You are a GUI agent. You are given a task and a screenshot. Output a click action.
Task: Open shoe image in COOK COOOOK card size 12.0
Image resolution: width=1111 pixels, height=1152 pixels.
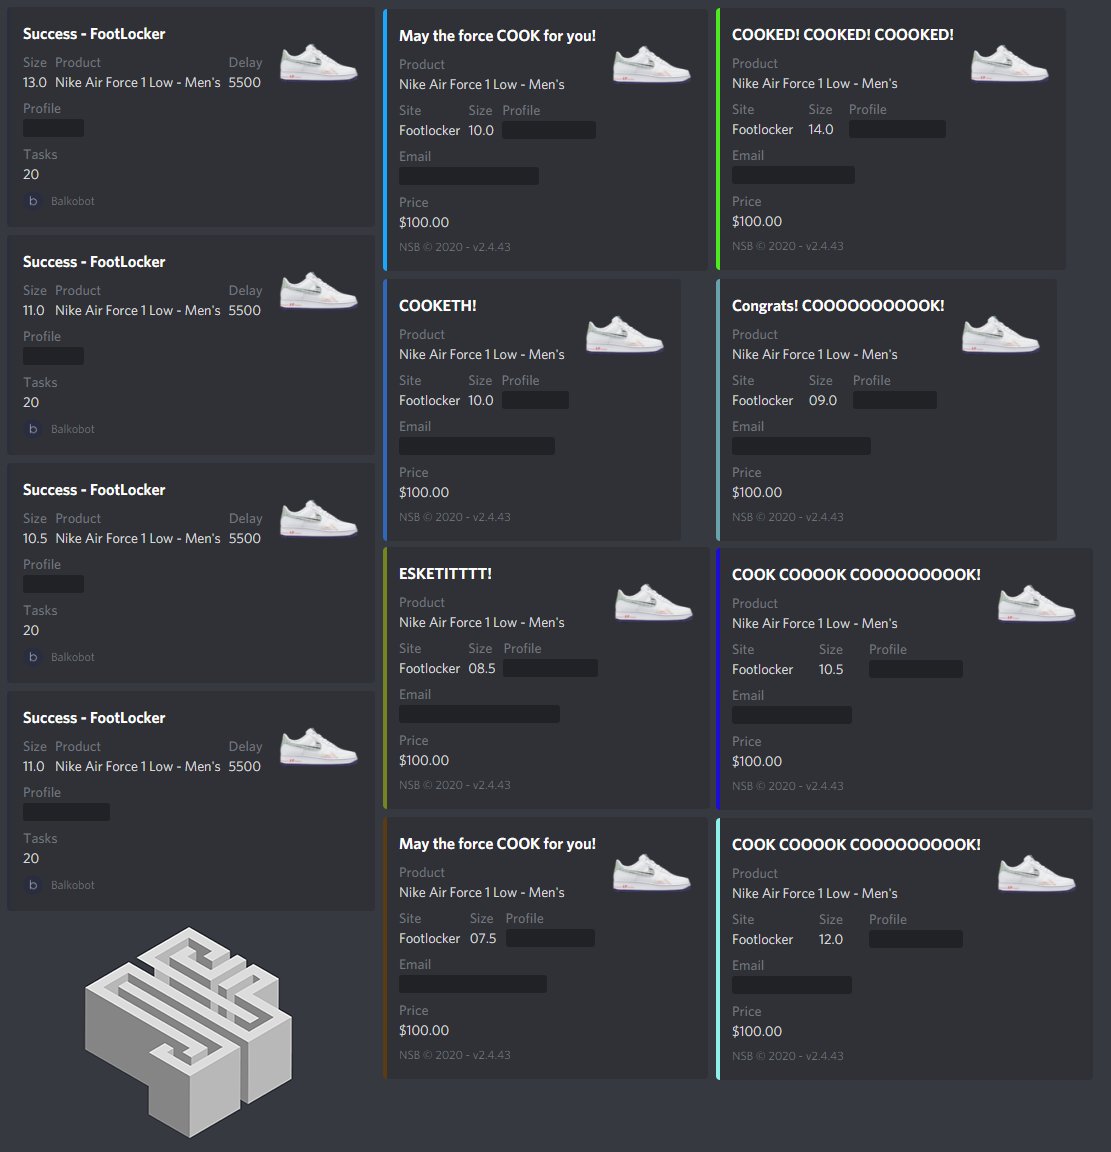coord(1036,874)
